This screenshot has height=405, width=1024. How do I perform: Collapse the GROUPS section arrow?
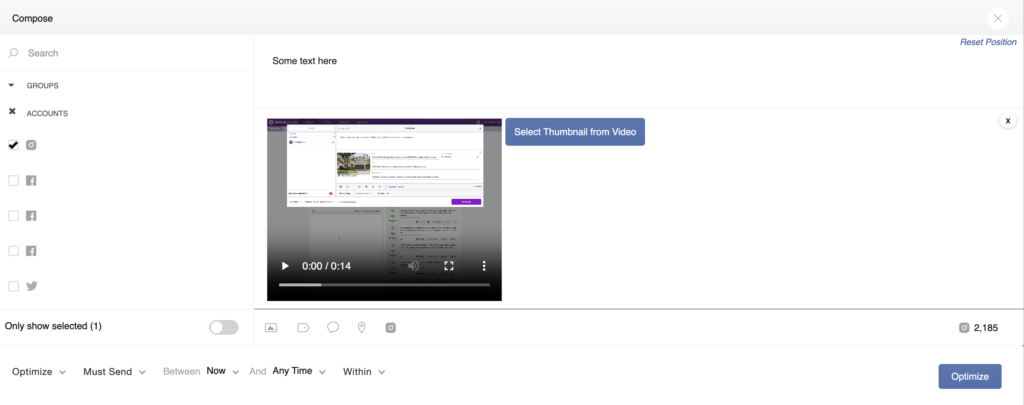click(x=12, y=85)
